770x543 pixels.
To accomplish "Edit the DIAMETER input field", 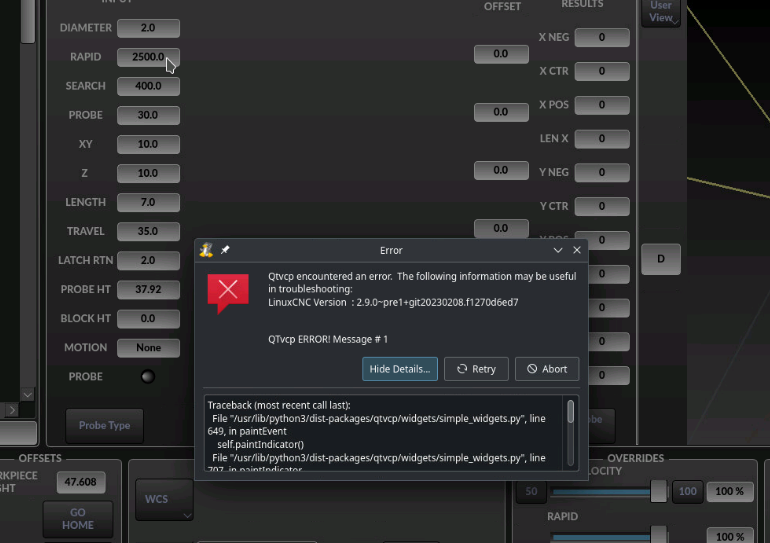I will [x=148, y=28].
